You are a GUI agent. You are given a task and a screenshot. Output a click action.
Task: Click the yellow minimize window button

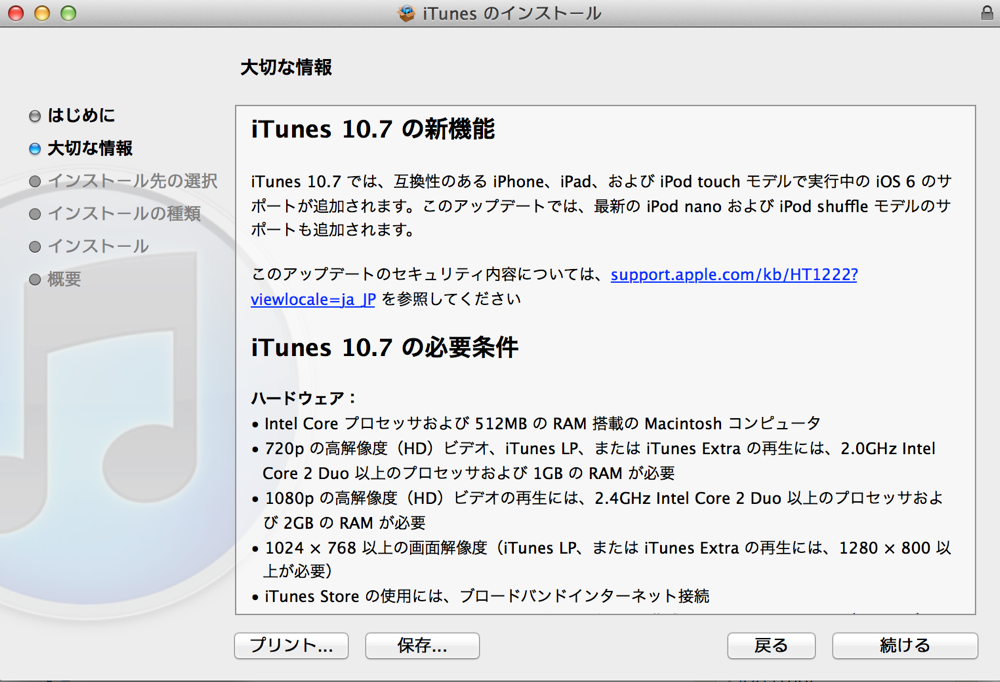tap(42, 13)
